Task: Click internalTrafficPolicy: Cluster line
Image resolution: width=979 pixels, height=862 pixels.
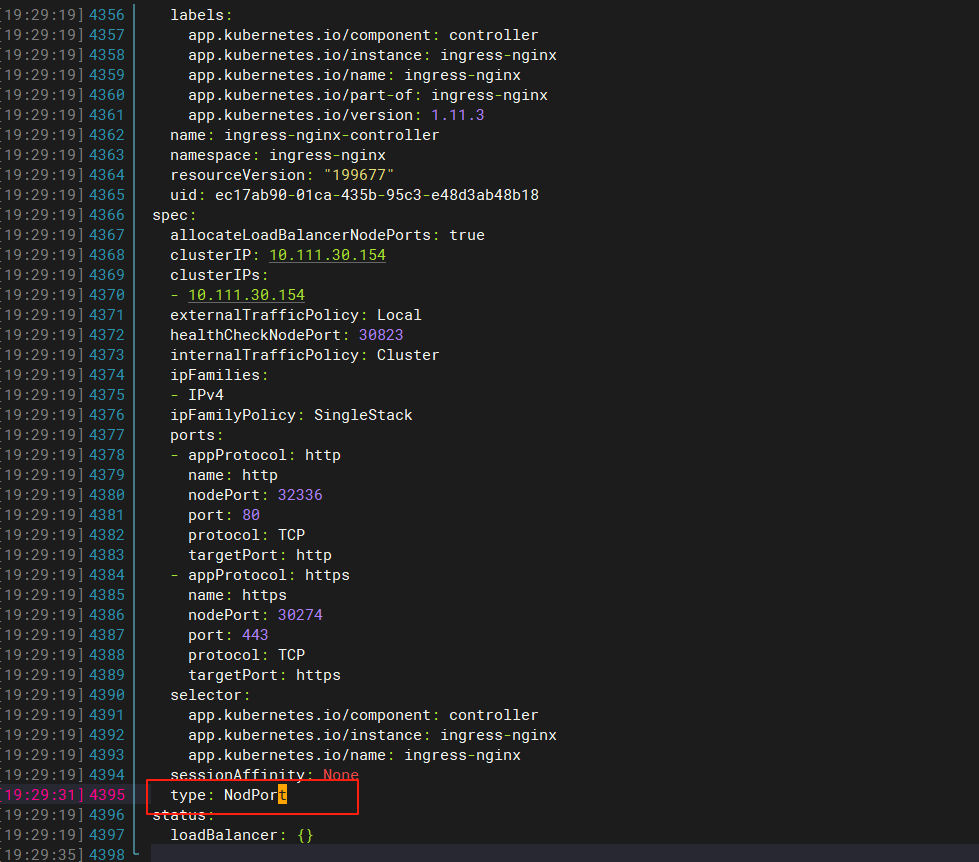Action: (305, 355)
